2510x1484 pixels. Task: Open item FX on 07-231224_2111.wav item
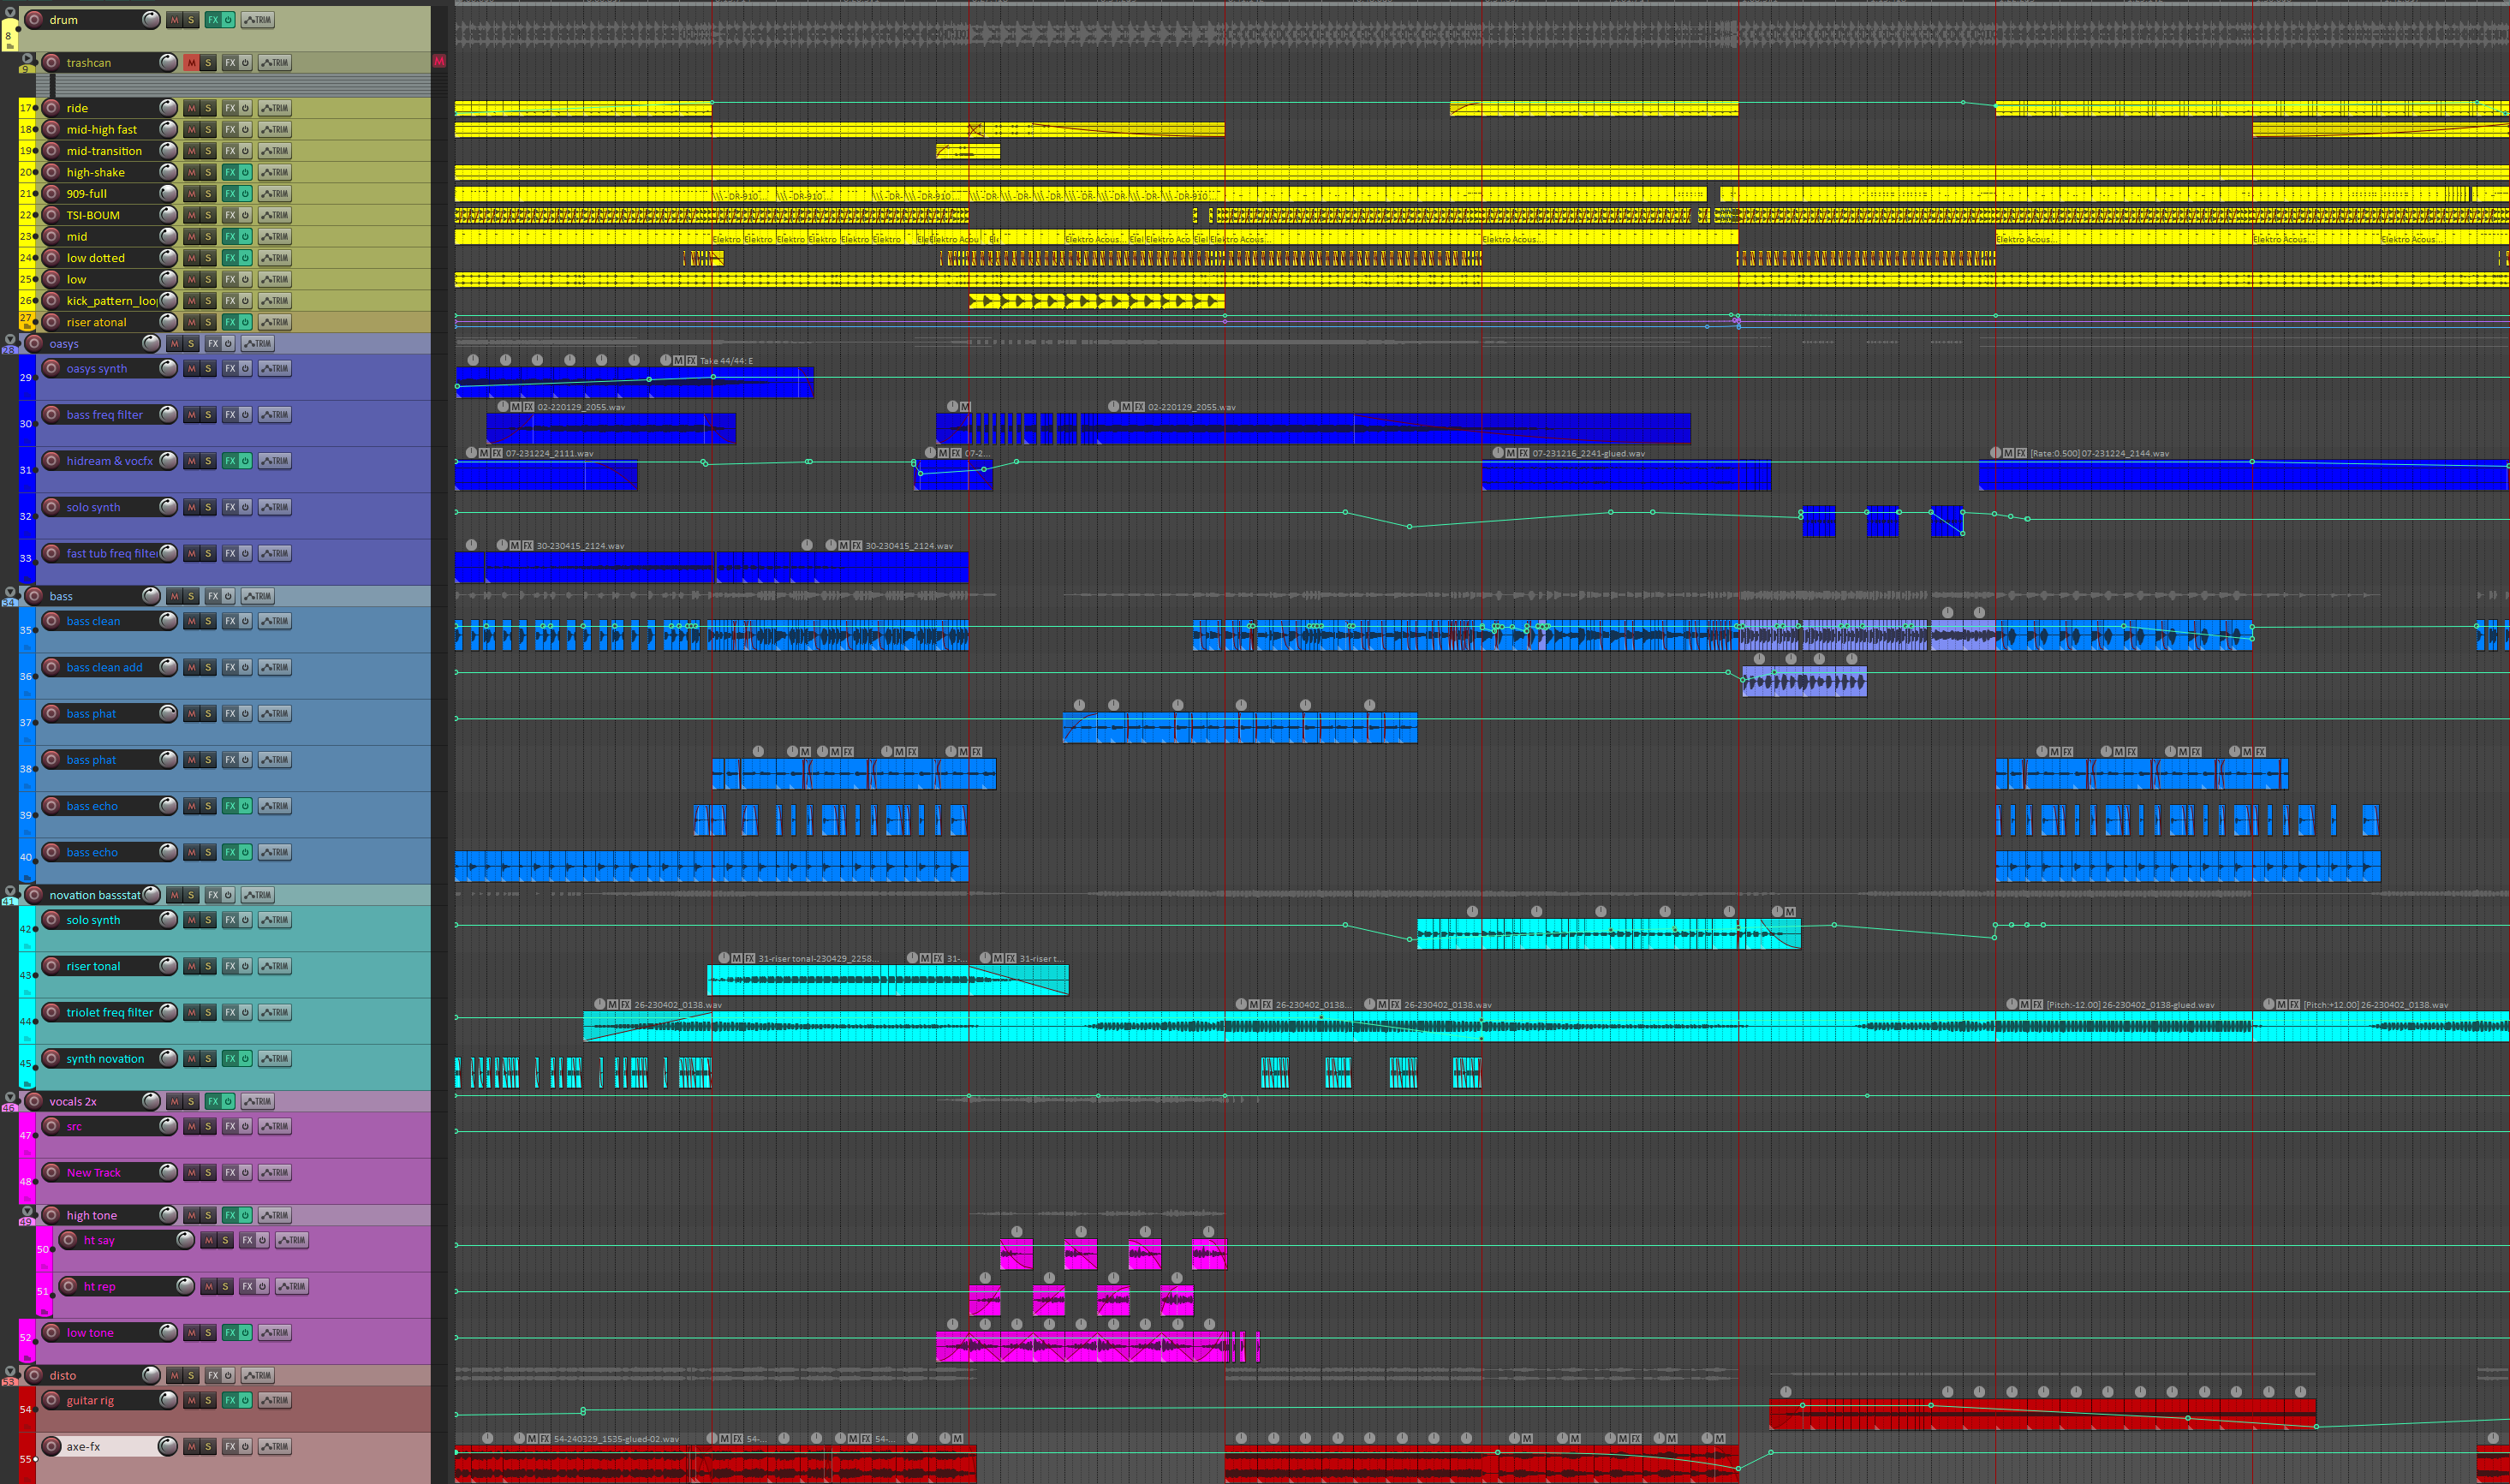496,453
